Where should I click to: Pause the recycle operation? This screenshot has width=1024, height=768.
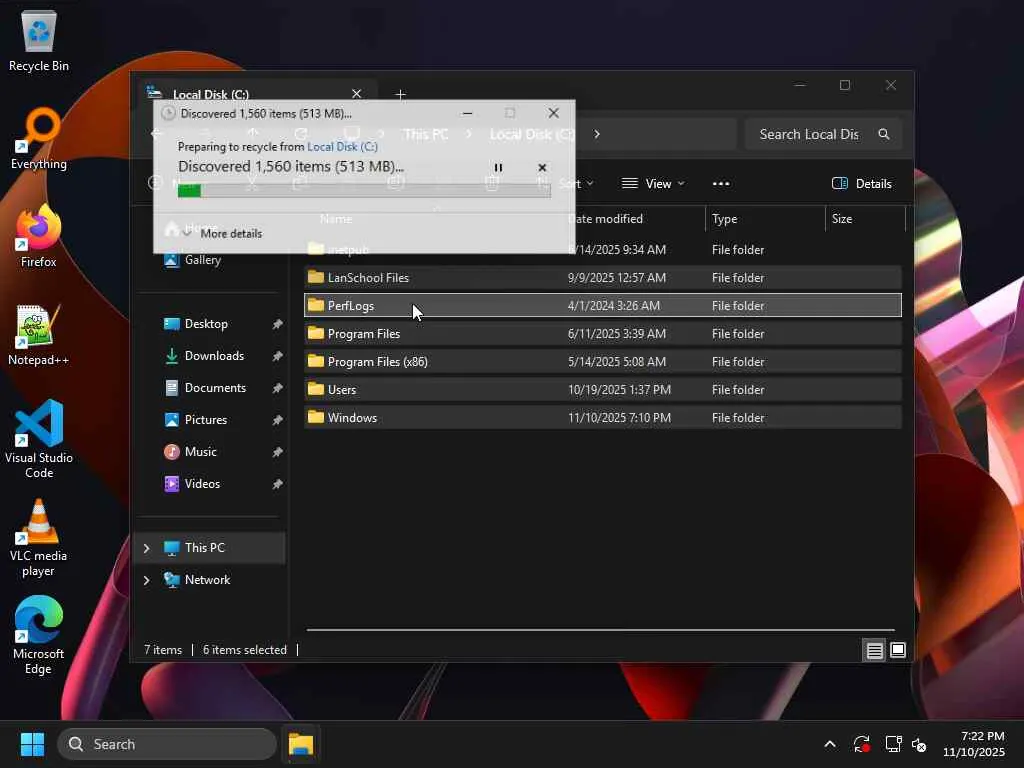(498, 168)
